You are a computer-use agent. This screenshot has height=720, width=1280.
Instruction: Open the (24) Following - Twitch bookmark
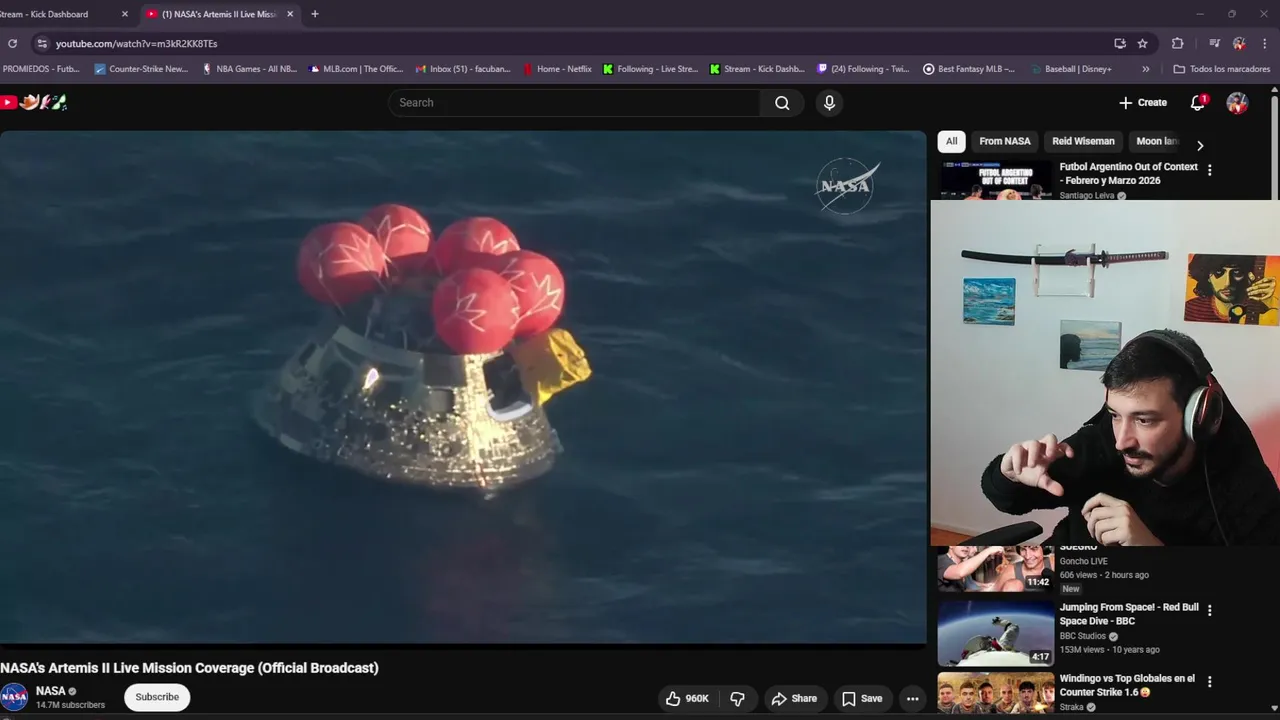coord(863,69)
